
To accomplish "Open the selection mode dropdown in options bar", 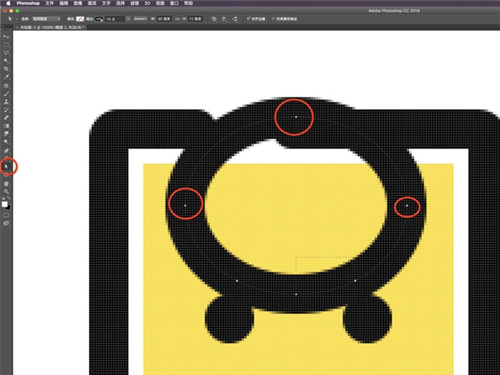I will tap(46, 19).
